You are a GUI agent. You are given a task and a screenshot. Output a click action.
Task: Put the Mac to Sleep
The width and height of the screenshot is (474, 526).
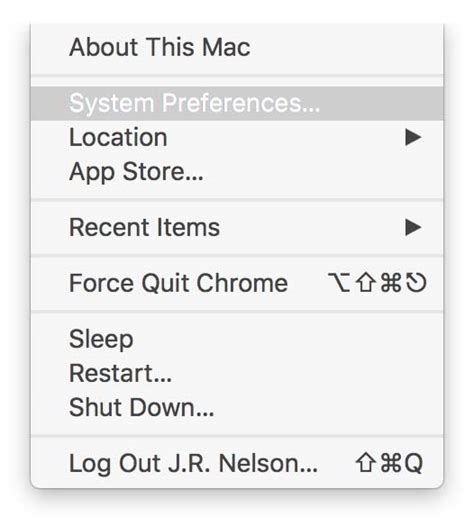point(237,339)
